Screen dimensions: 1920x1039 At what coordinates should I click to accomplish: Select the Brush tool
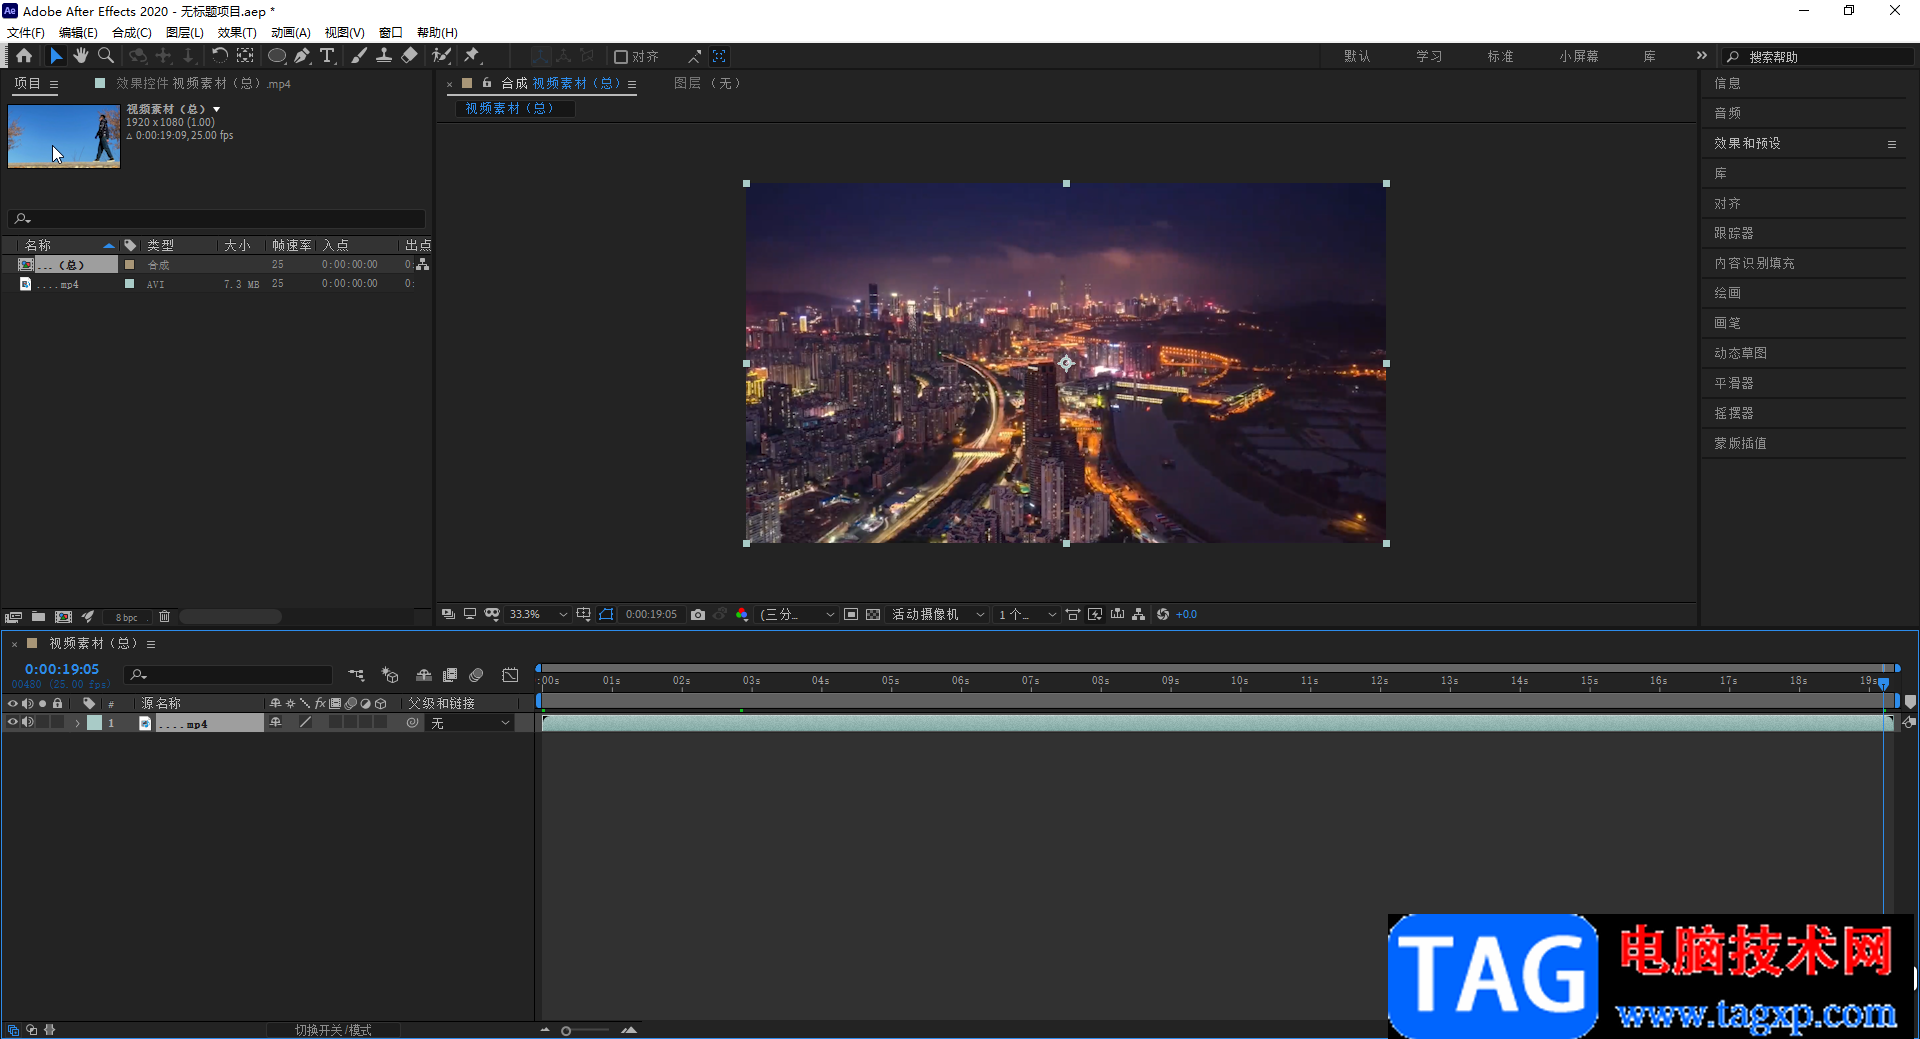tap(358, 56)
